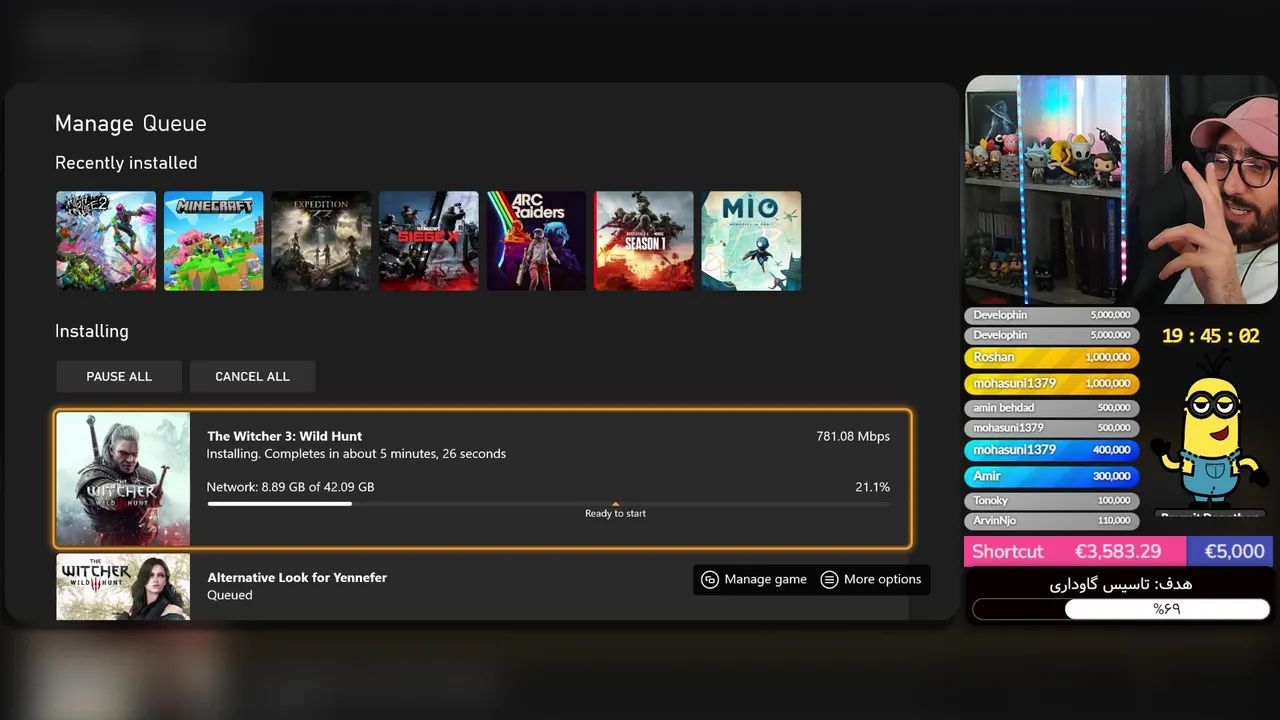Open the Siege X game tile
Viewport: 1280px width, 720px height.
point(428,241)
